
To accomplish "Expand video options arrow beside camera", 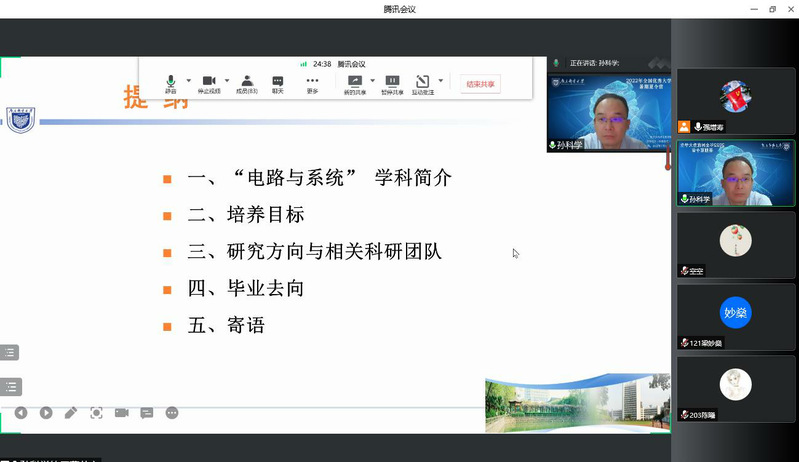I will (x=227, y=81).
